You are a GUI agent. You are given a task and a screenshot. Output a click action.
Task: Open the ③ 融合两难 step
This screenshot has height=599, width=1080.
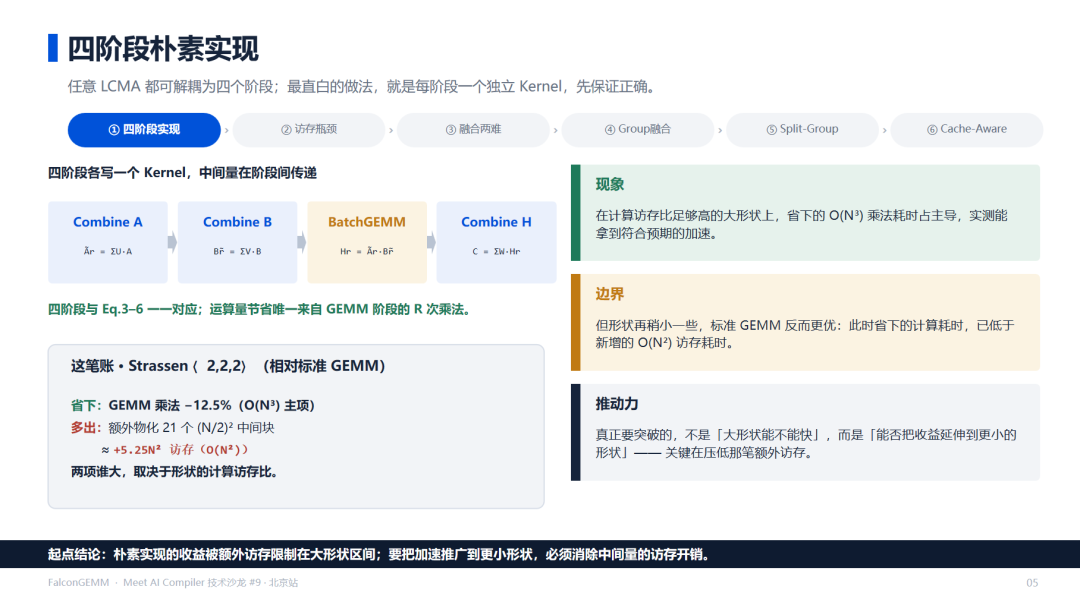tap(473, 129)
